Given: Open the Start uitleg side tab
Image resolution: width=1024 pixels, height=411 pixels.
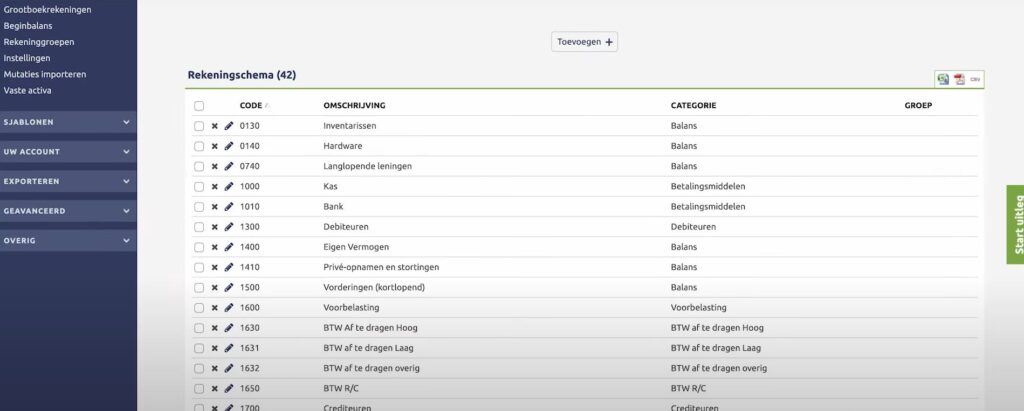Looking at the screenshot, I should (x=1015, y=223).
